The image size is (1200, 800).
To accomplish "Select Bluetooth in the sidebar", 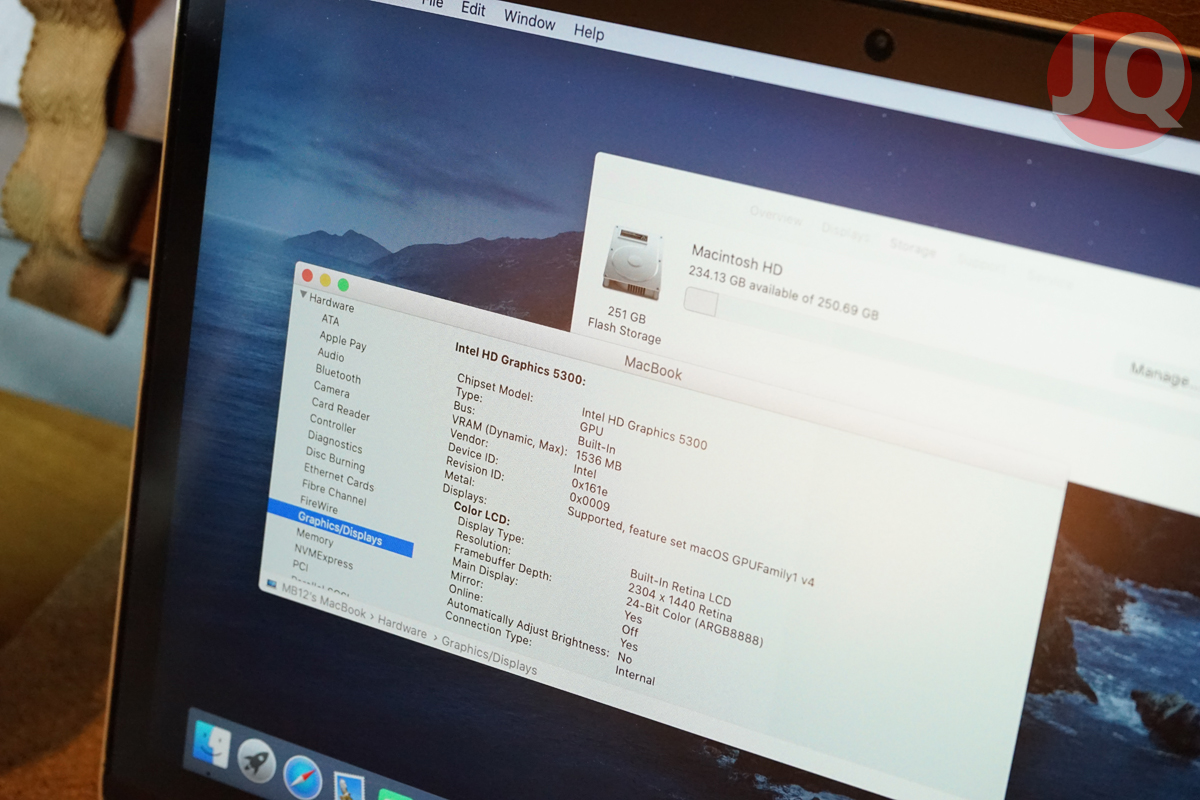I will (x=338, y=374).
